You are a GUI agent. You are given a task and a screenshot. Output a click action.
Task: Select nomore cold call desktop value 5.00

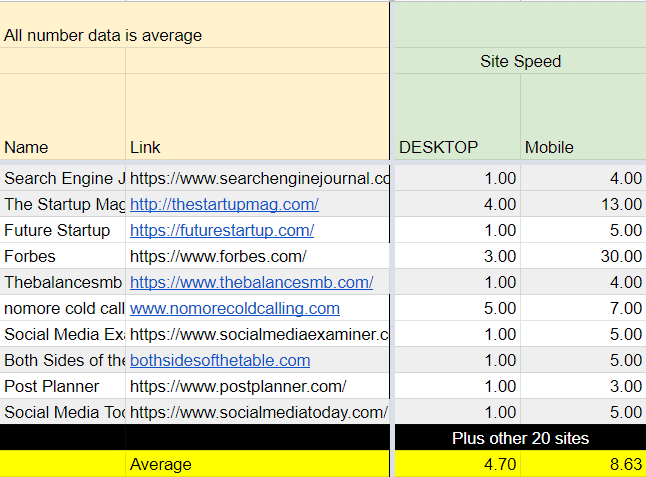click(457, 308)
